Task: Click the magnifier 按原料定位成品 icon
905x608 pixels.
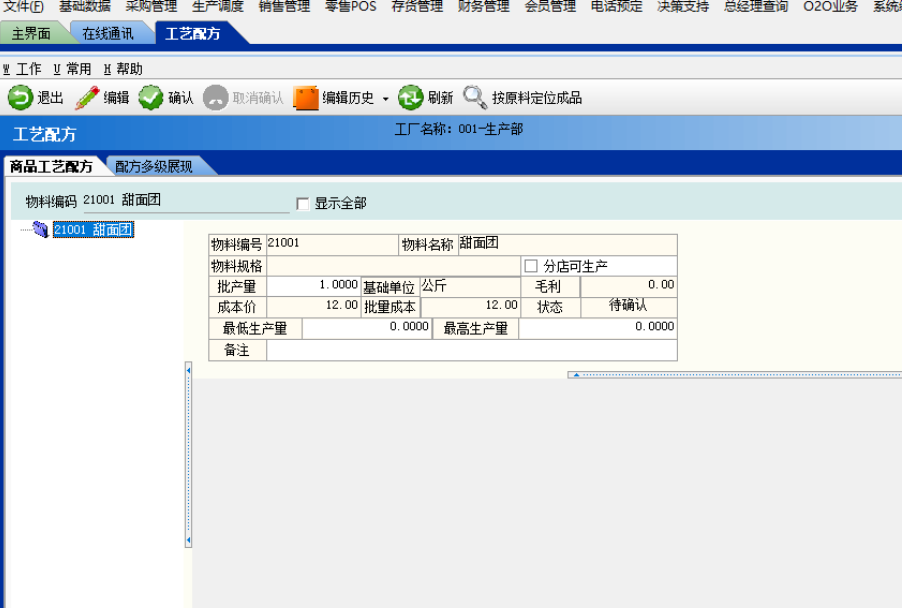Action: coord(475,98)
